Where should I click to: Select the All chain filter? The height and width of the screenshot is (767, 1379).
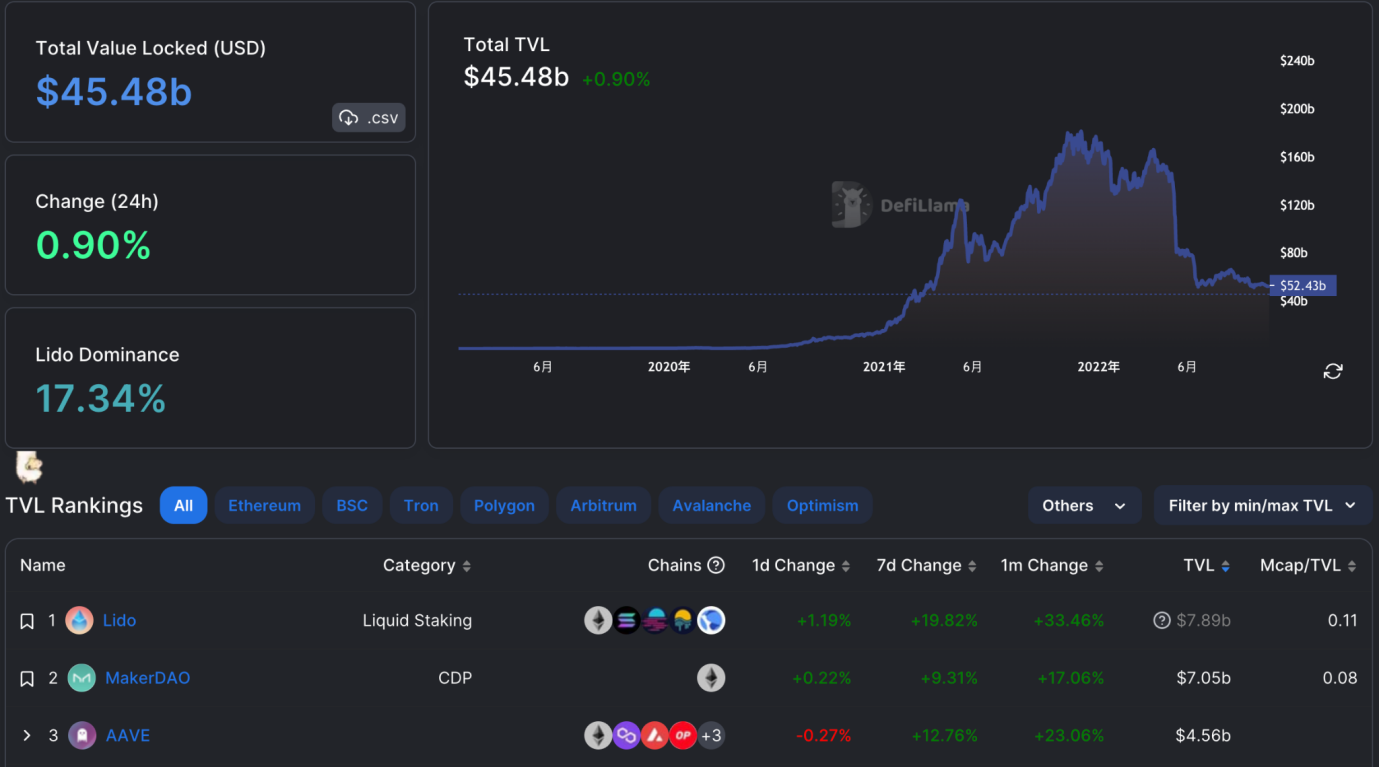[x=183, y=505]
